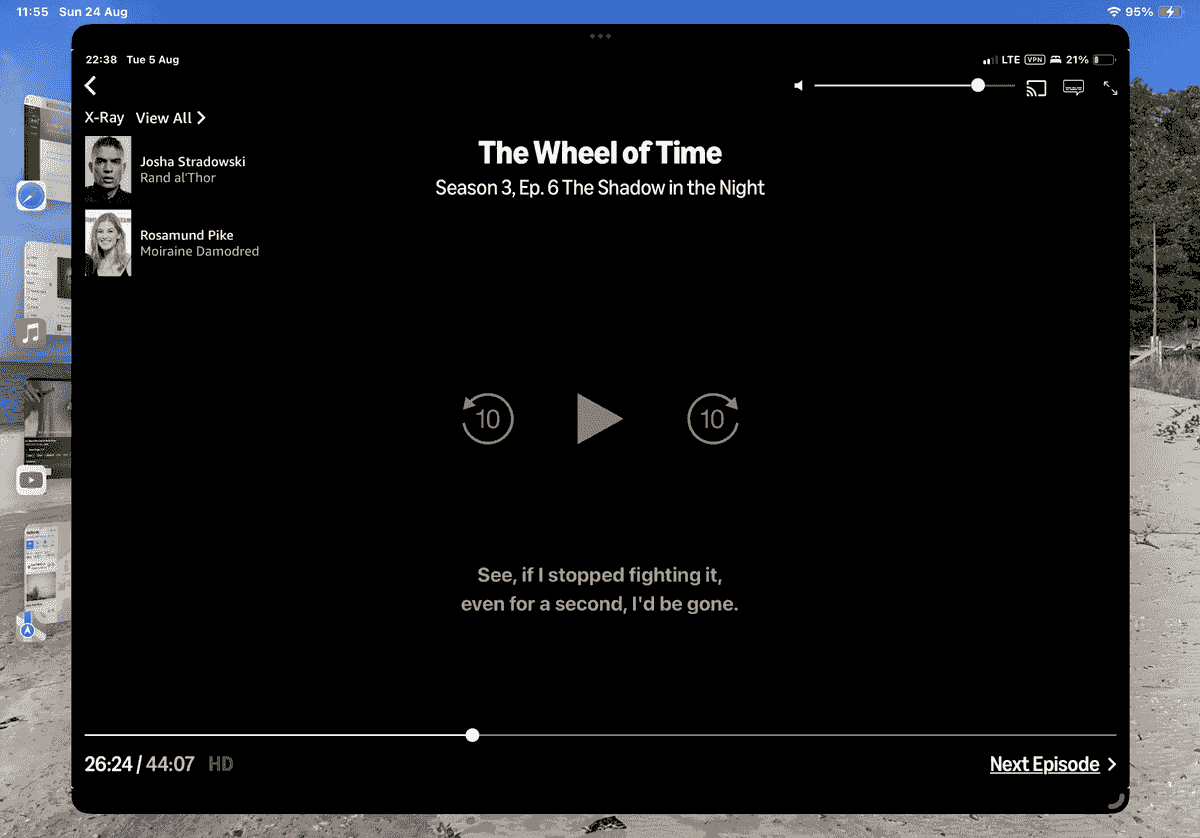Tap the "LTE" indicator in the player

click(x=1011, y=60)
